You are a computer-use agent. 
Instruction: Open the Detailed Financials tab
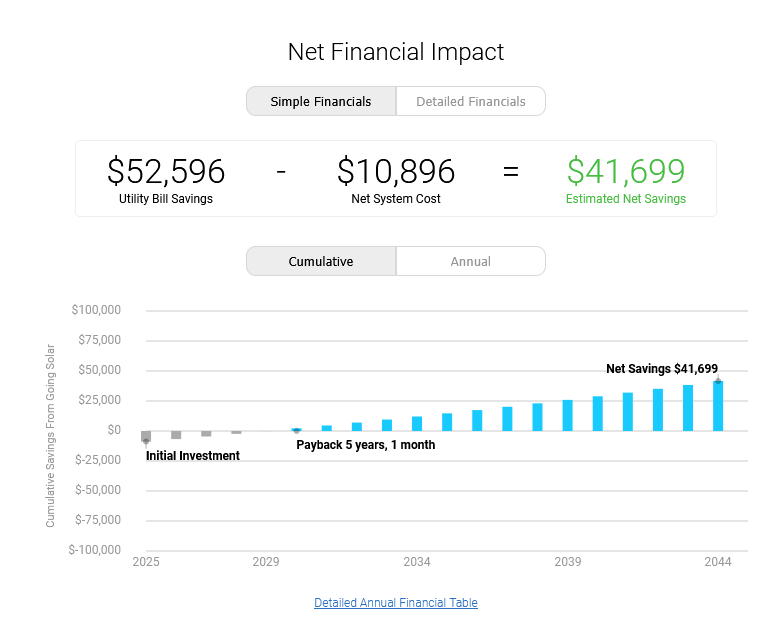click(470, 101)
